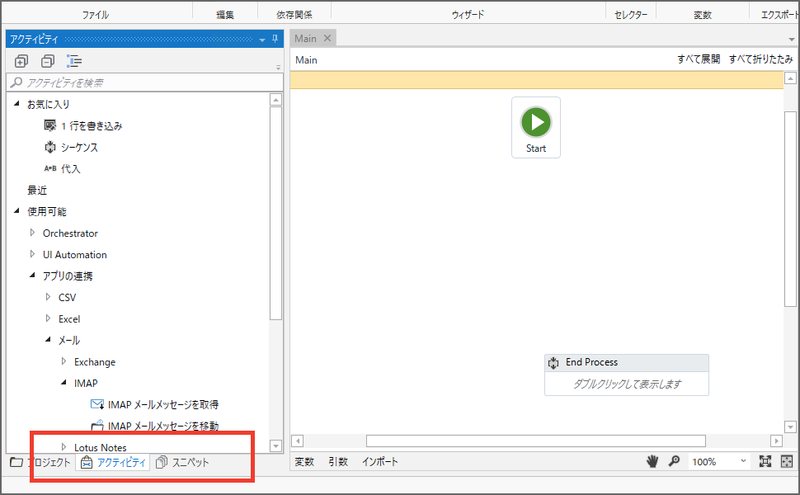This screenshot has width=800, height=495.
Task: Click the 最近 category
Action: click(37, 190)
